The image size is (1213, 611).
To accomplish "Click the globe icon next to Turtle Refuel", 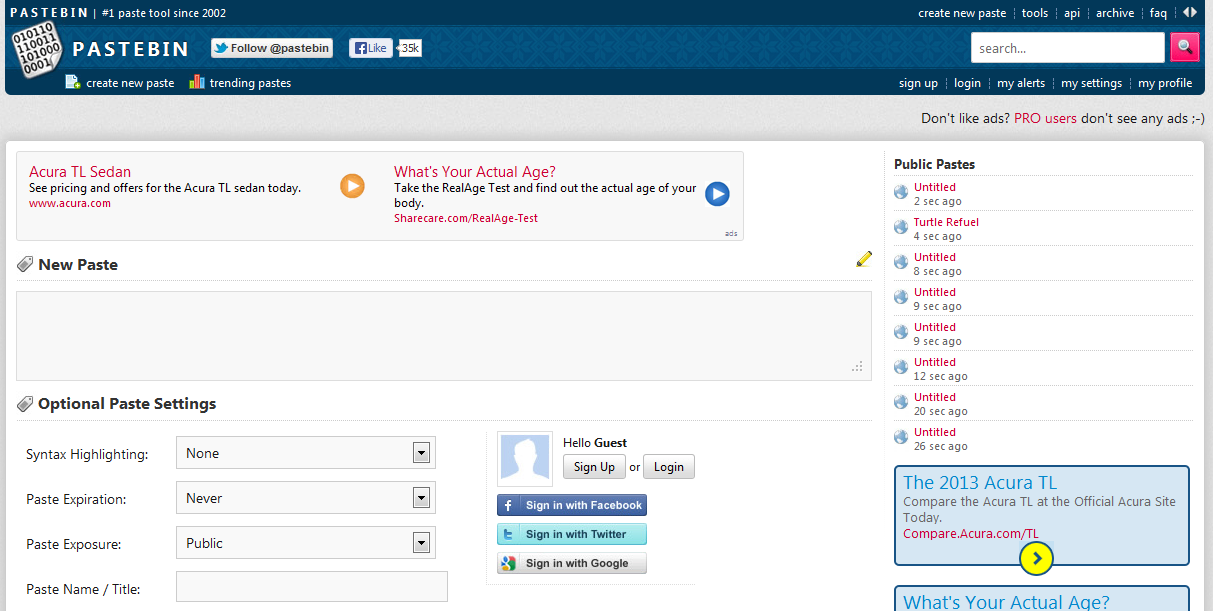I will point(901,228).
